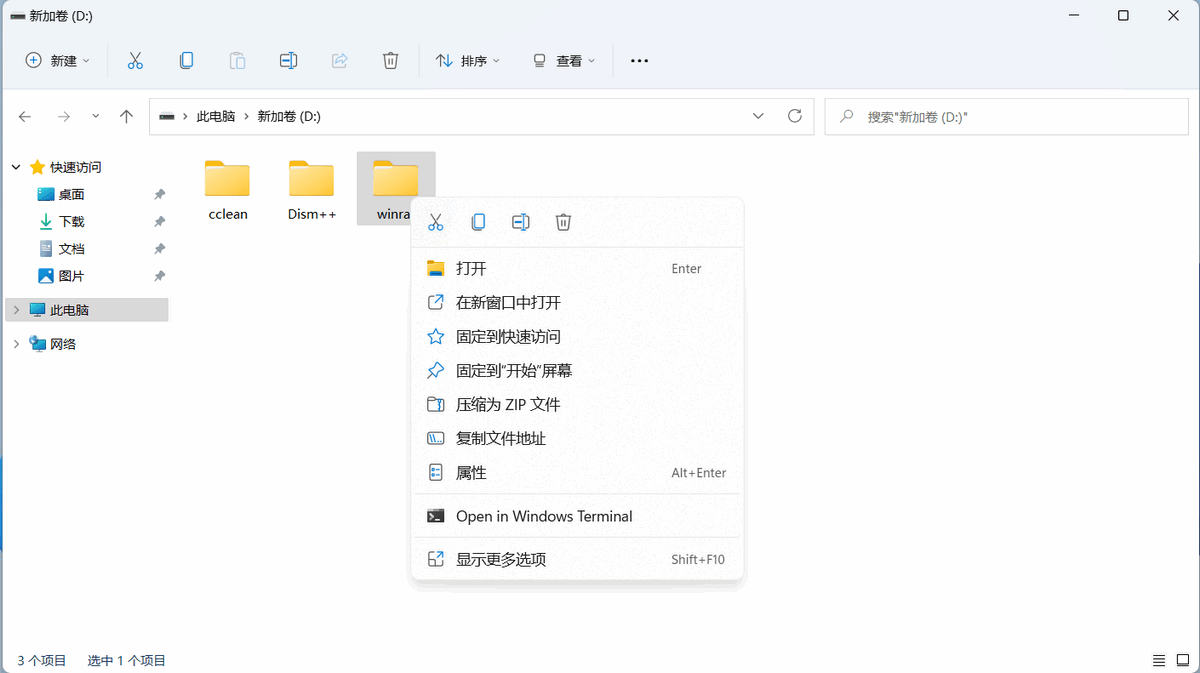Click 新加卷 (D:) breadcrumb in address bar
Image resolution: width=1200 pixels, height=673 pixels.
(289, 116)
